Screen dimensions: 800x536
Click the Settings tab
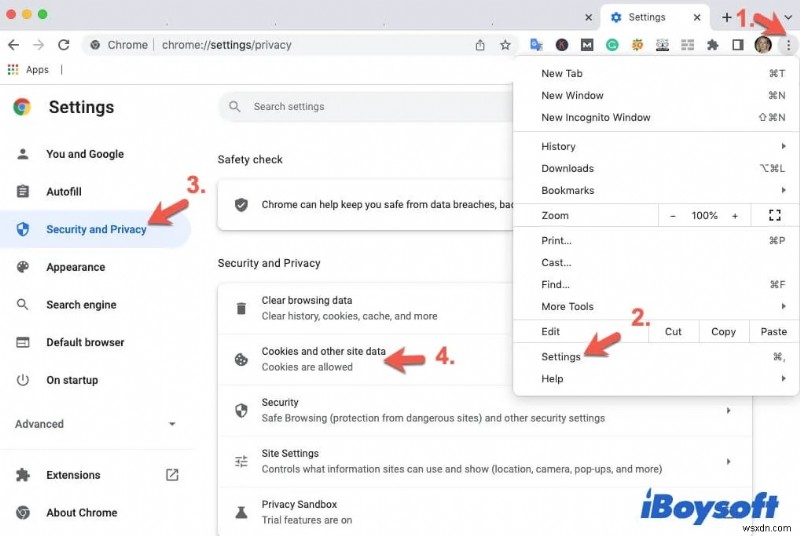tap(655, 17)
